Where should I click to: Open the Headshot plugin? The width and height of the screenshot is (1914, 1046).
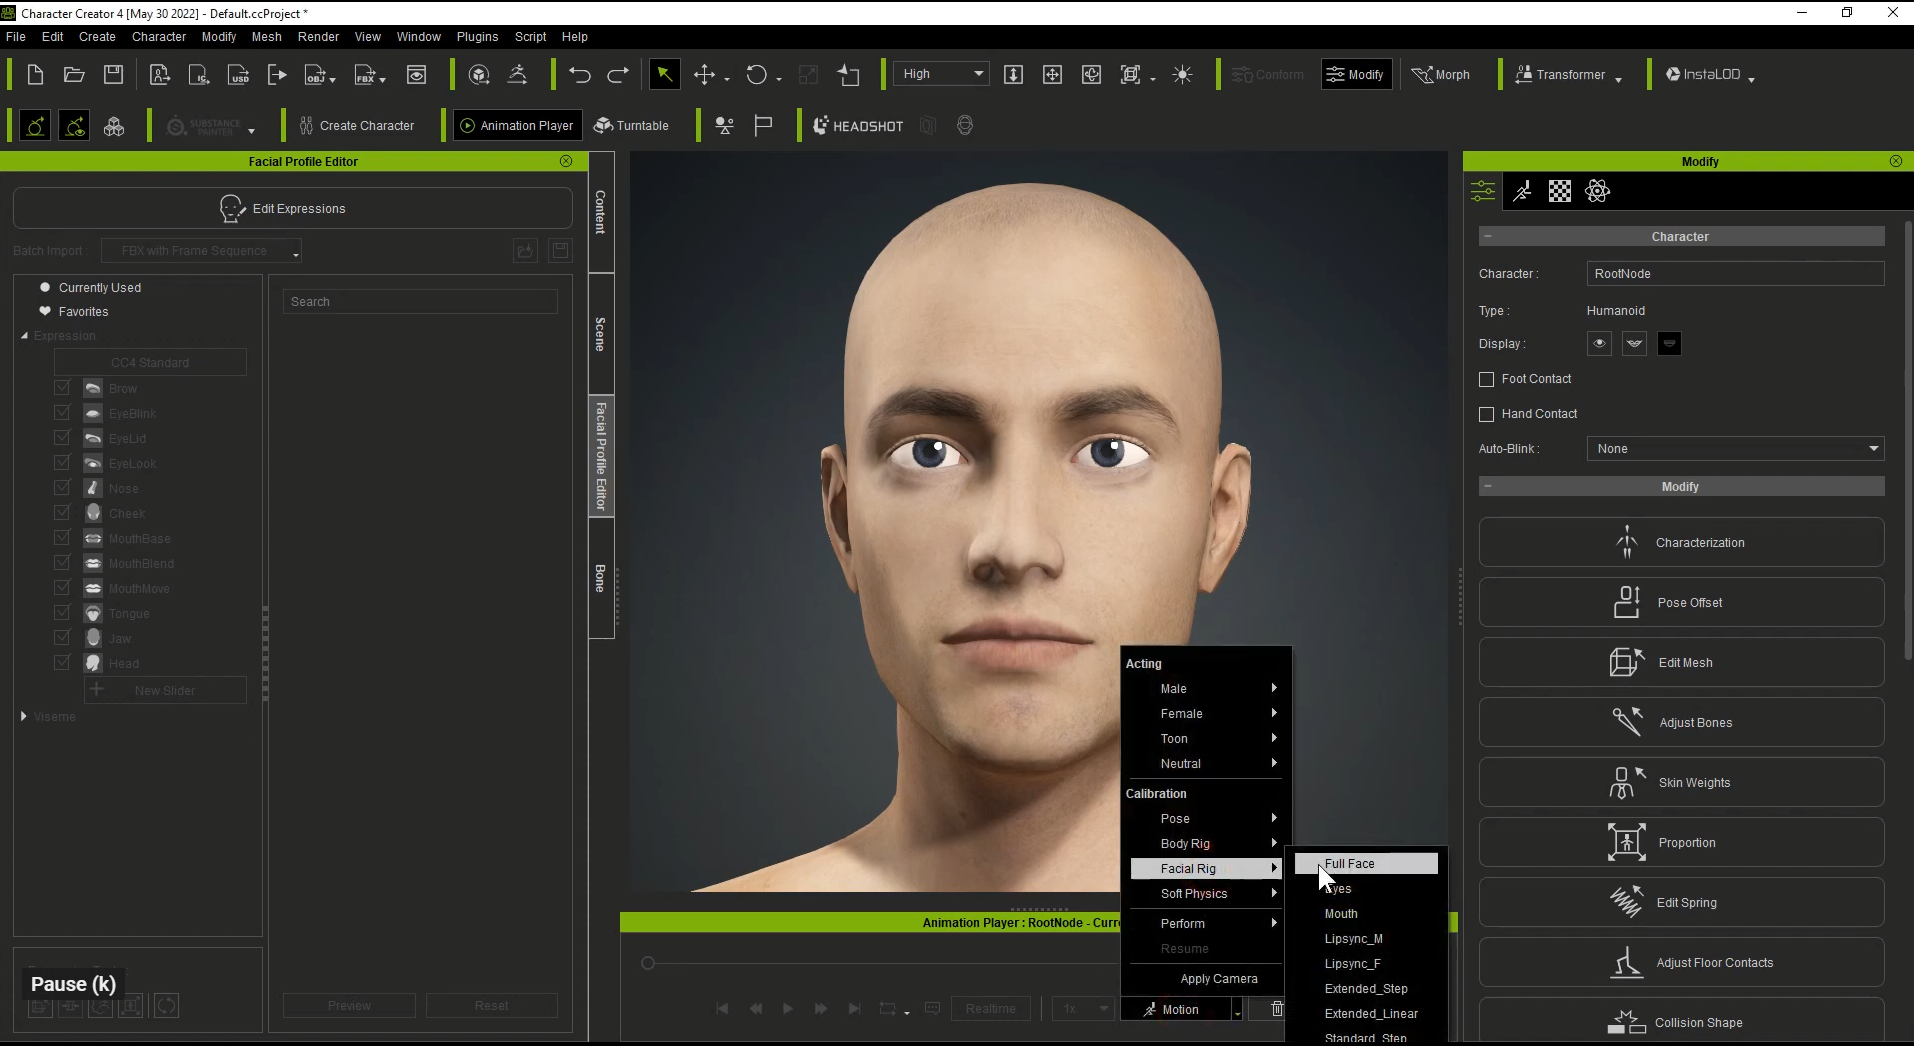[858, 126]
